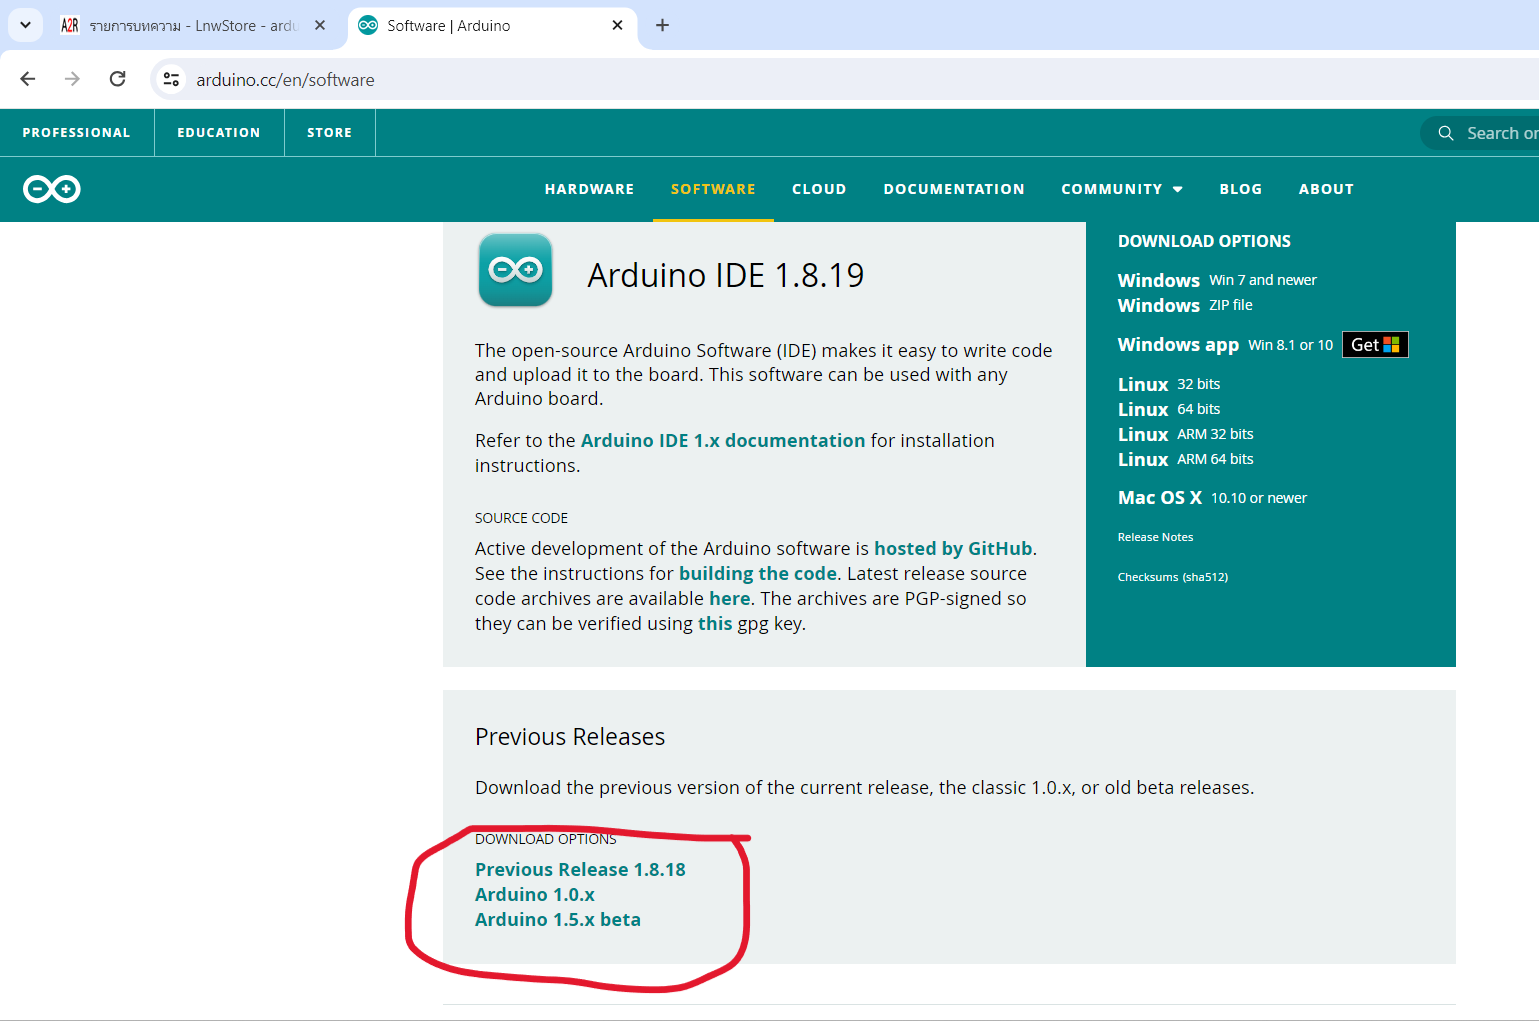Open the HARDWARE menu
Viewport: 1539px width, 1021px height.
590,189
